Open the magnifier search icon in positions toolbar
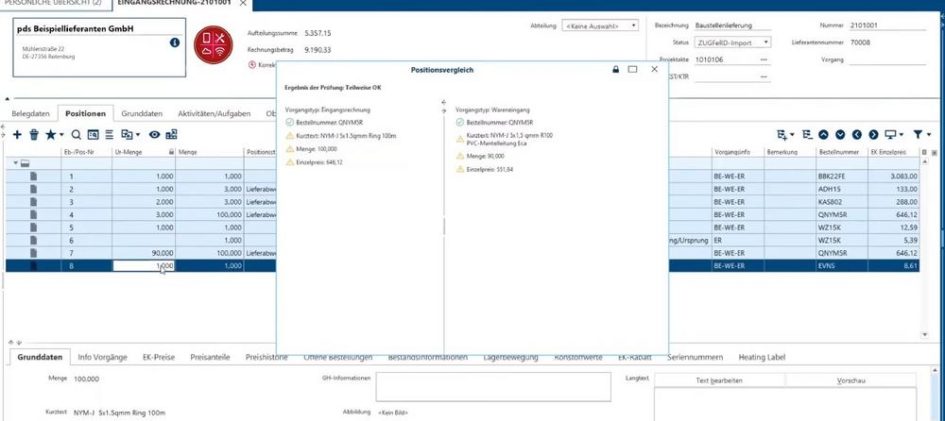 76,135
